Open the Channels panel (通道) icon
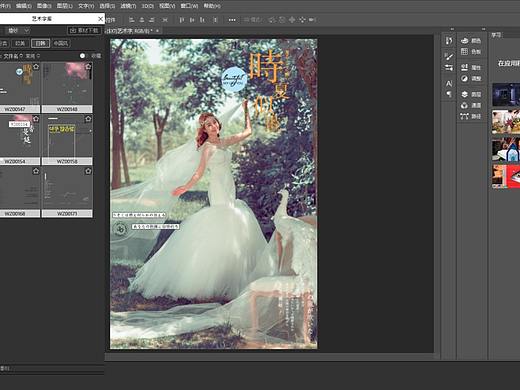This screenshot has width=520, height=390. point(465,105)
